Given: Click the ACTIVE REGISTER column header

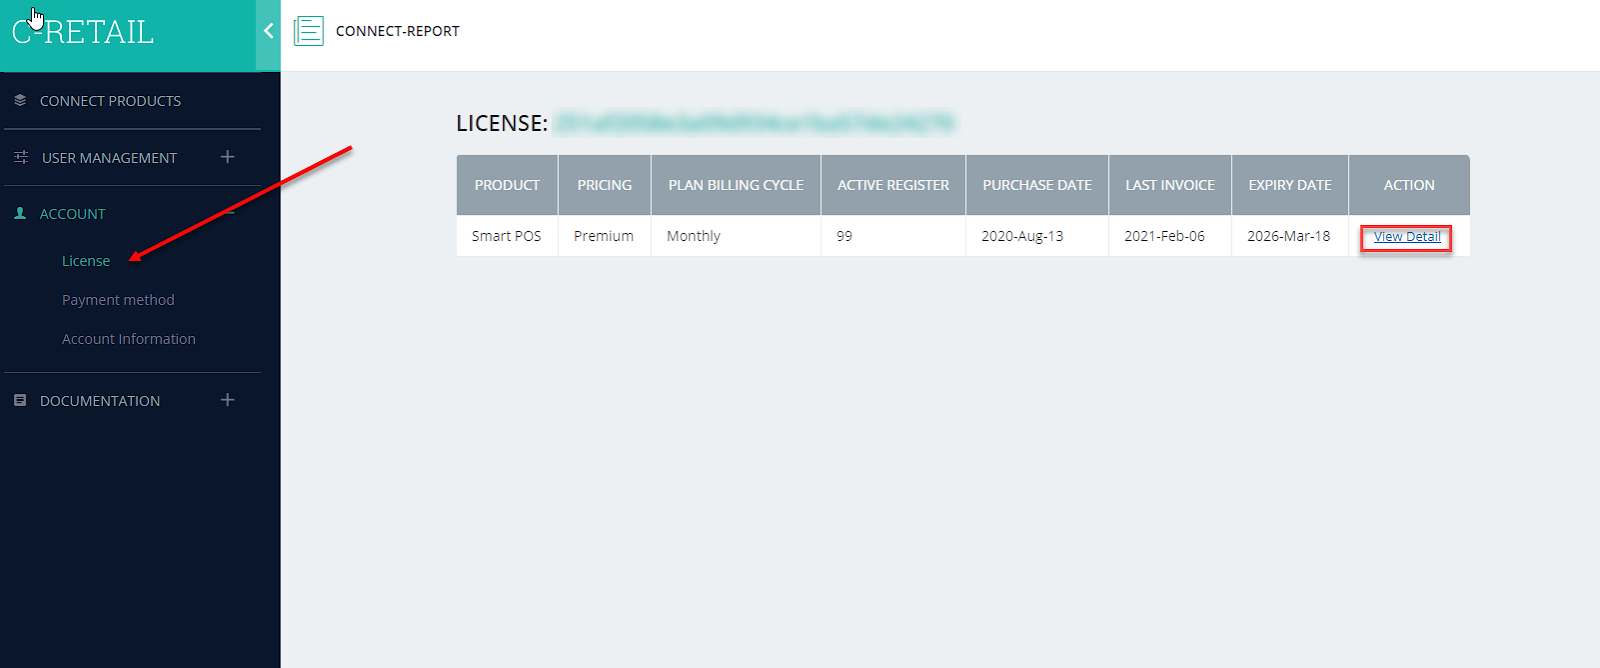Looking at the screenshot, I should coord(893,185).
